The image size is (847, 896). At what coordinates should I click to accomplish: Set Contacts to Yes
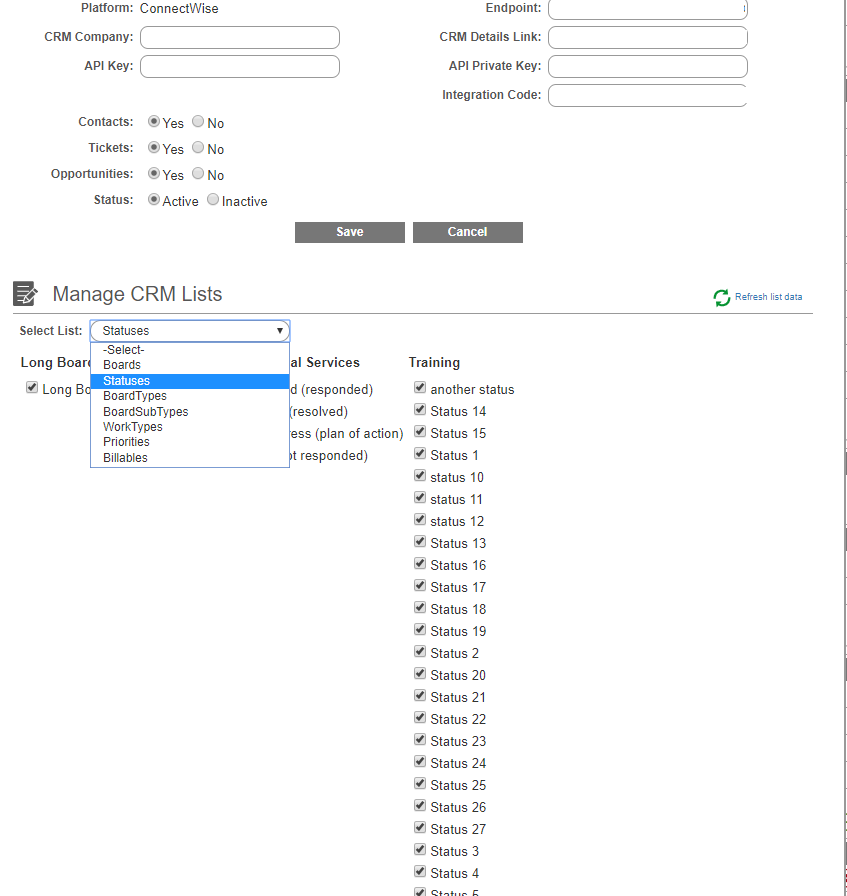point(154,121)
